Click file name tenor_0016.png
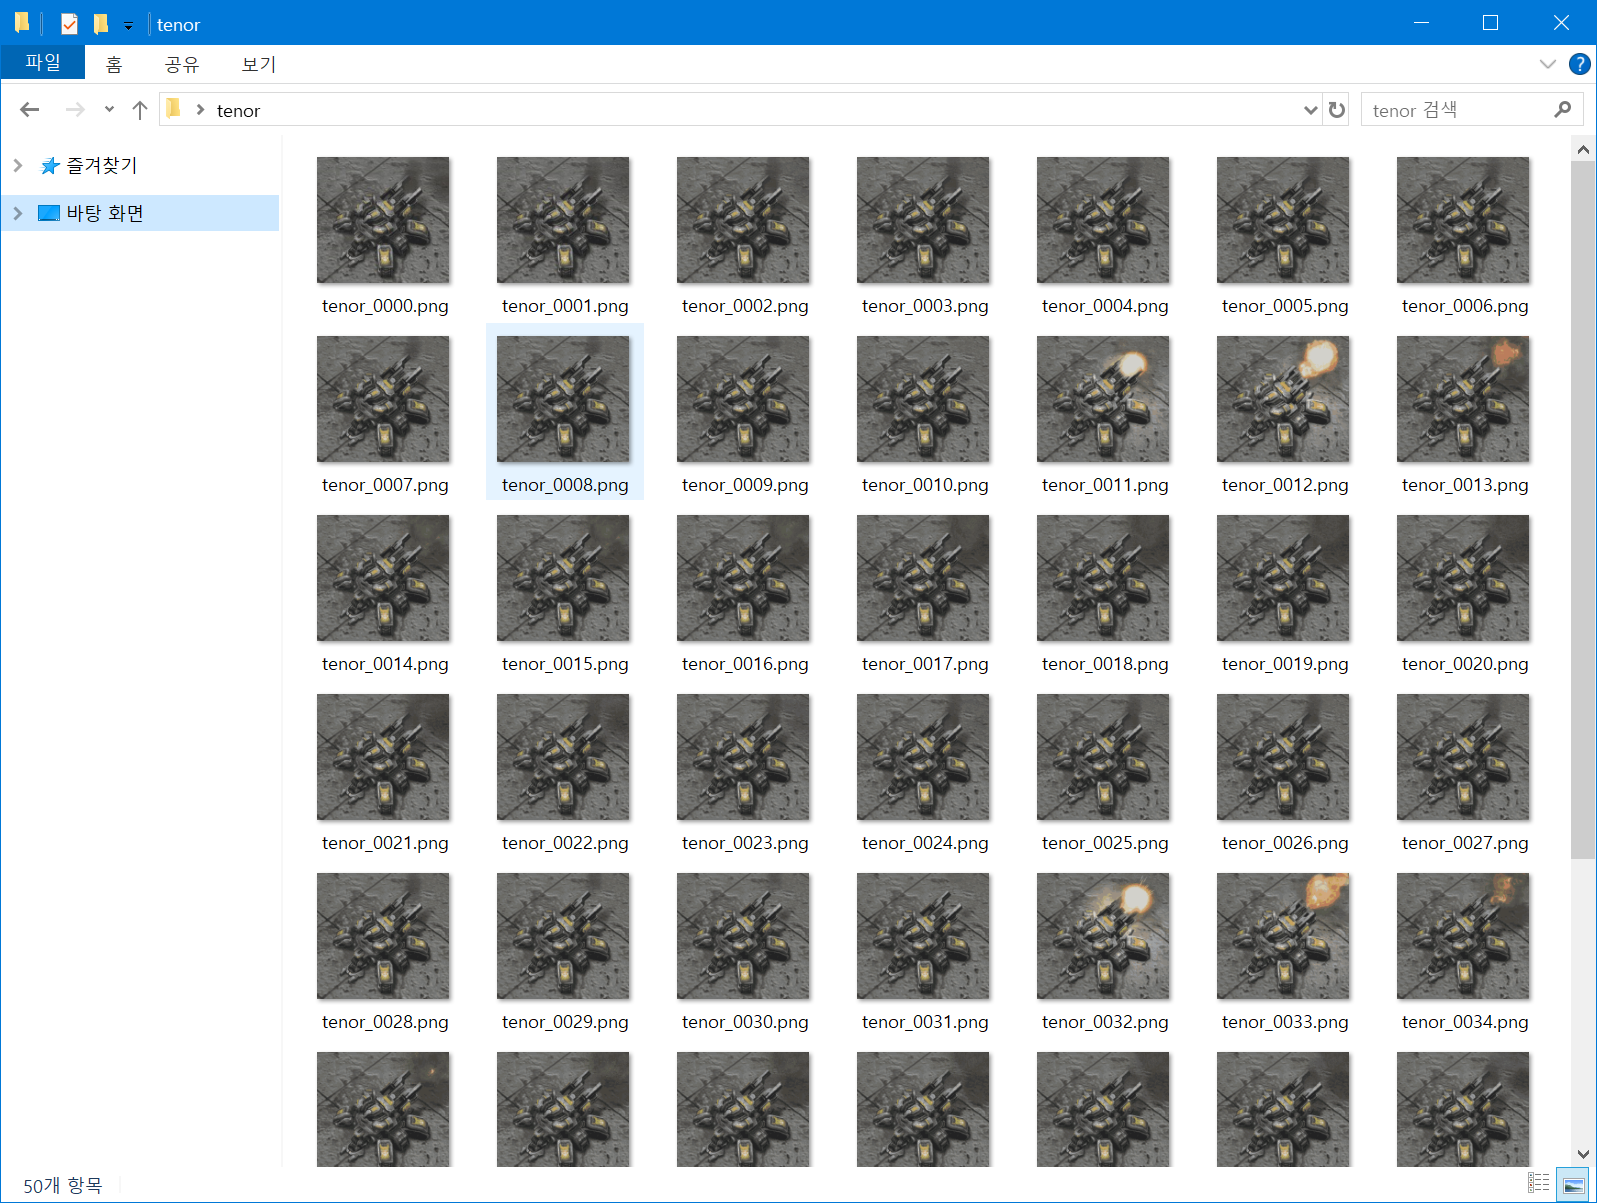Screen dimensions: 1597x1203 (x=745, y=664)
